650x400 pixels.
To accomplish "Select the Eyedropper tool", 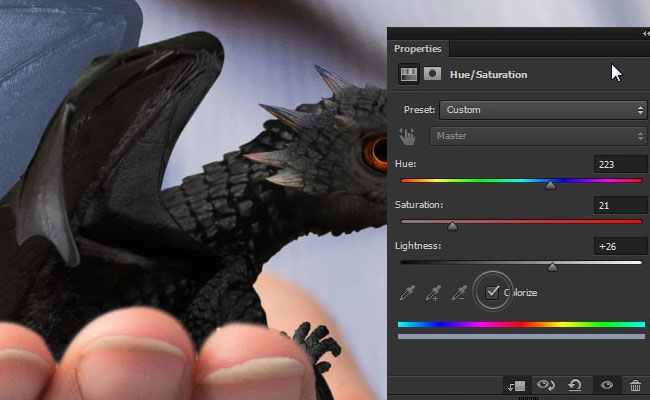I will [407, 293].
